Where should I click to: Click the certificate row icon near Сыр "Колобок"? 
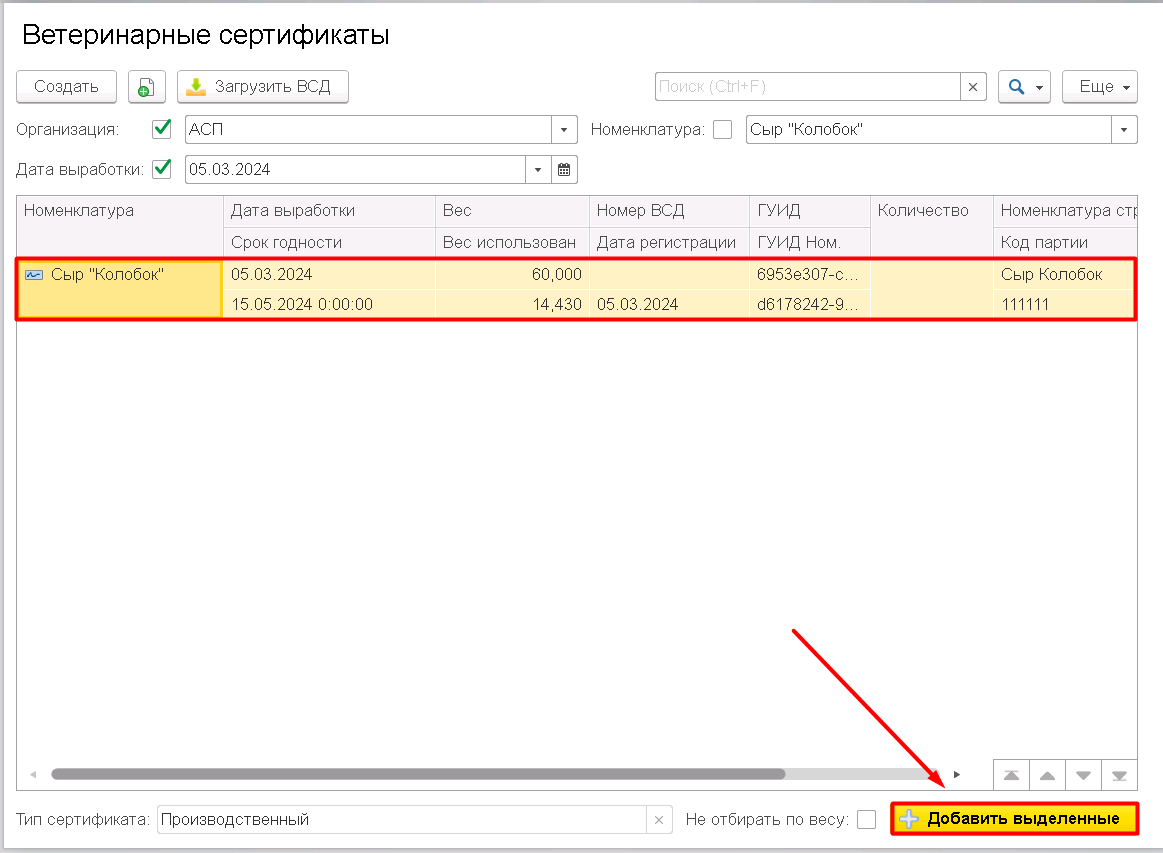pyautogui.click(x=34, y=274)
